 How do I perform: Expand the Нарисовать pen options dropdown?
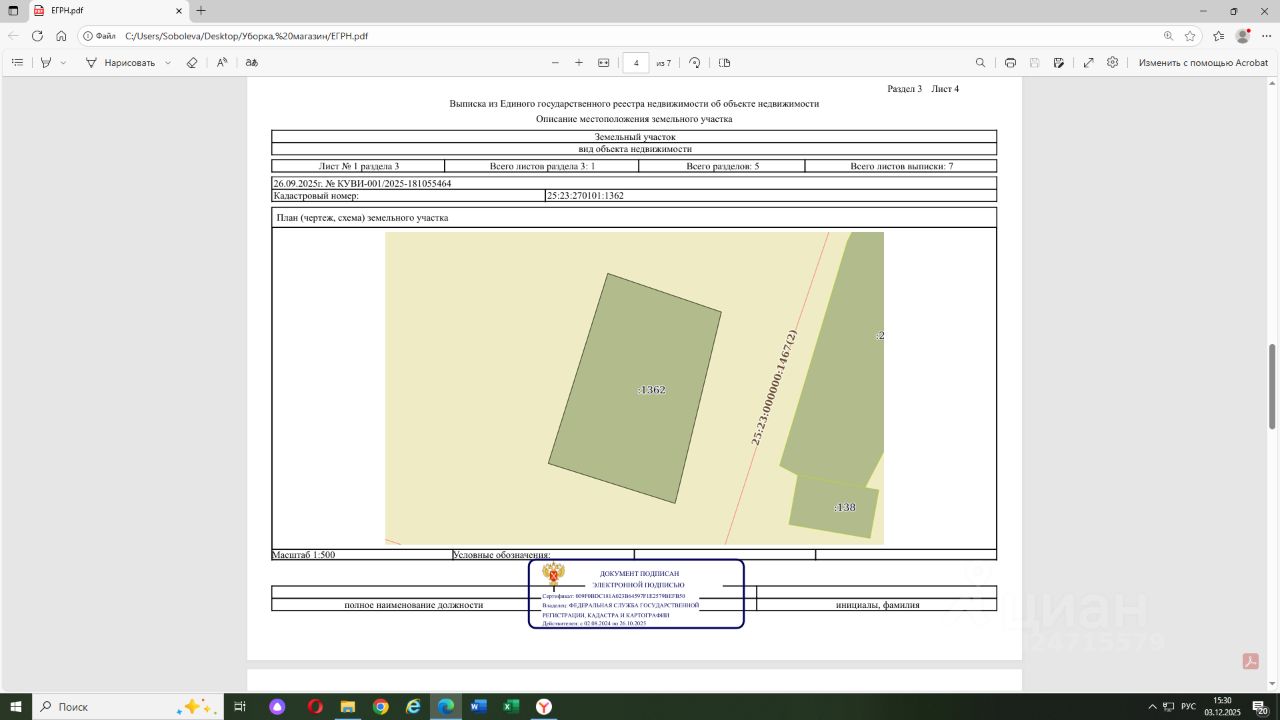click(x=167, y=62)
